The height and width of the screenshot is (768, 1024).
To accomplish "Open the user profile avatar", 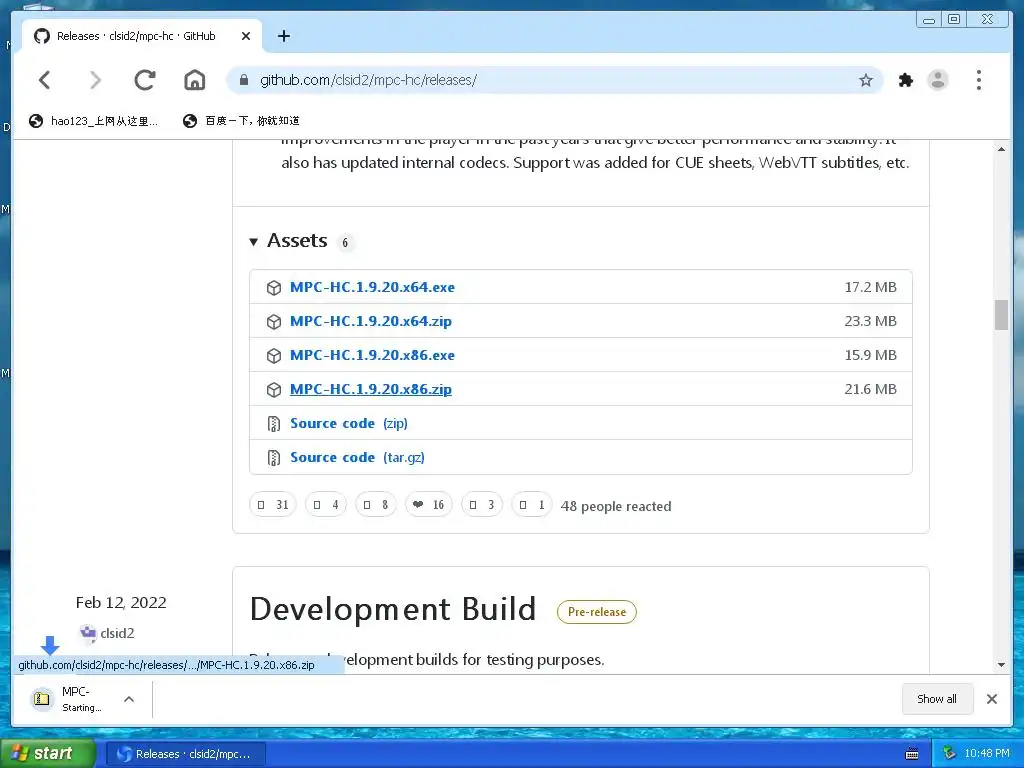I will (938, 80).
